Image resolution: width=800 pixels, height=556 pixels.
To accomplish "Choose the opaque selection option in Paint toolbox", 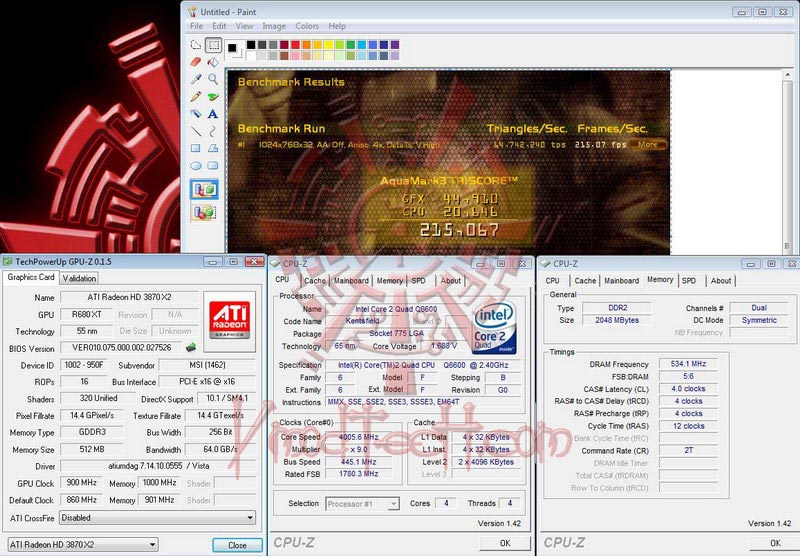I will 205,190.
